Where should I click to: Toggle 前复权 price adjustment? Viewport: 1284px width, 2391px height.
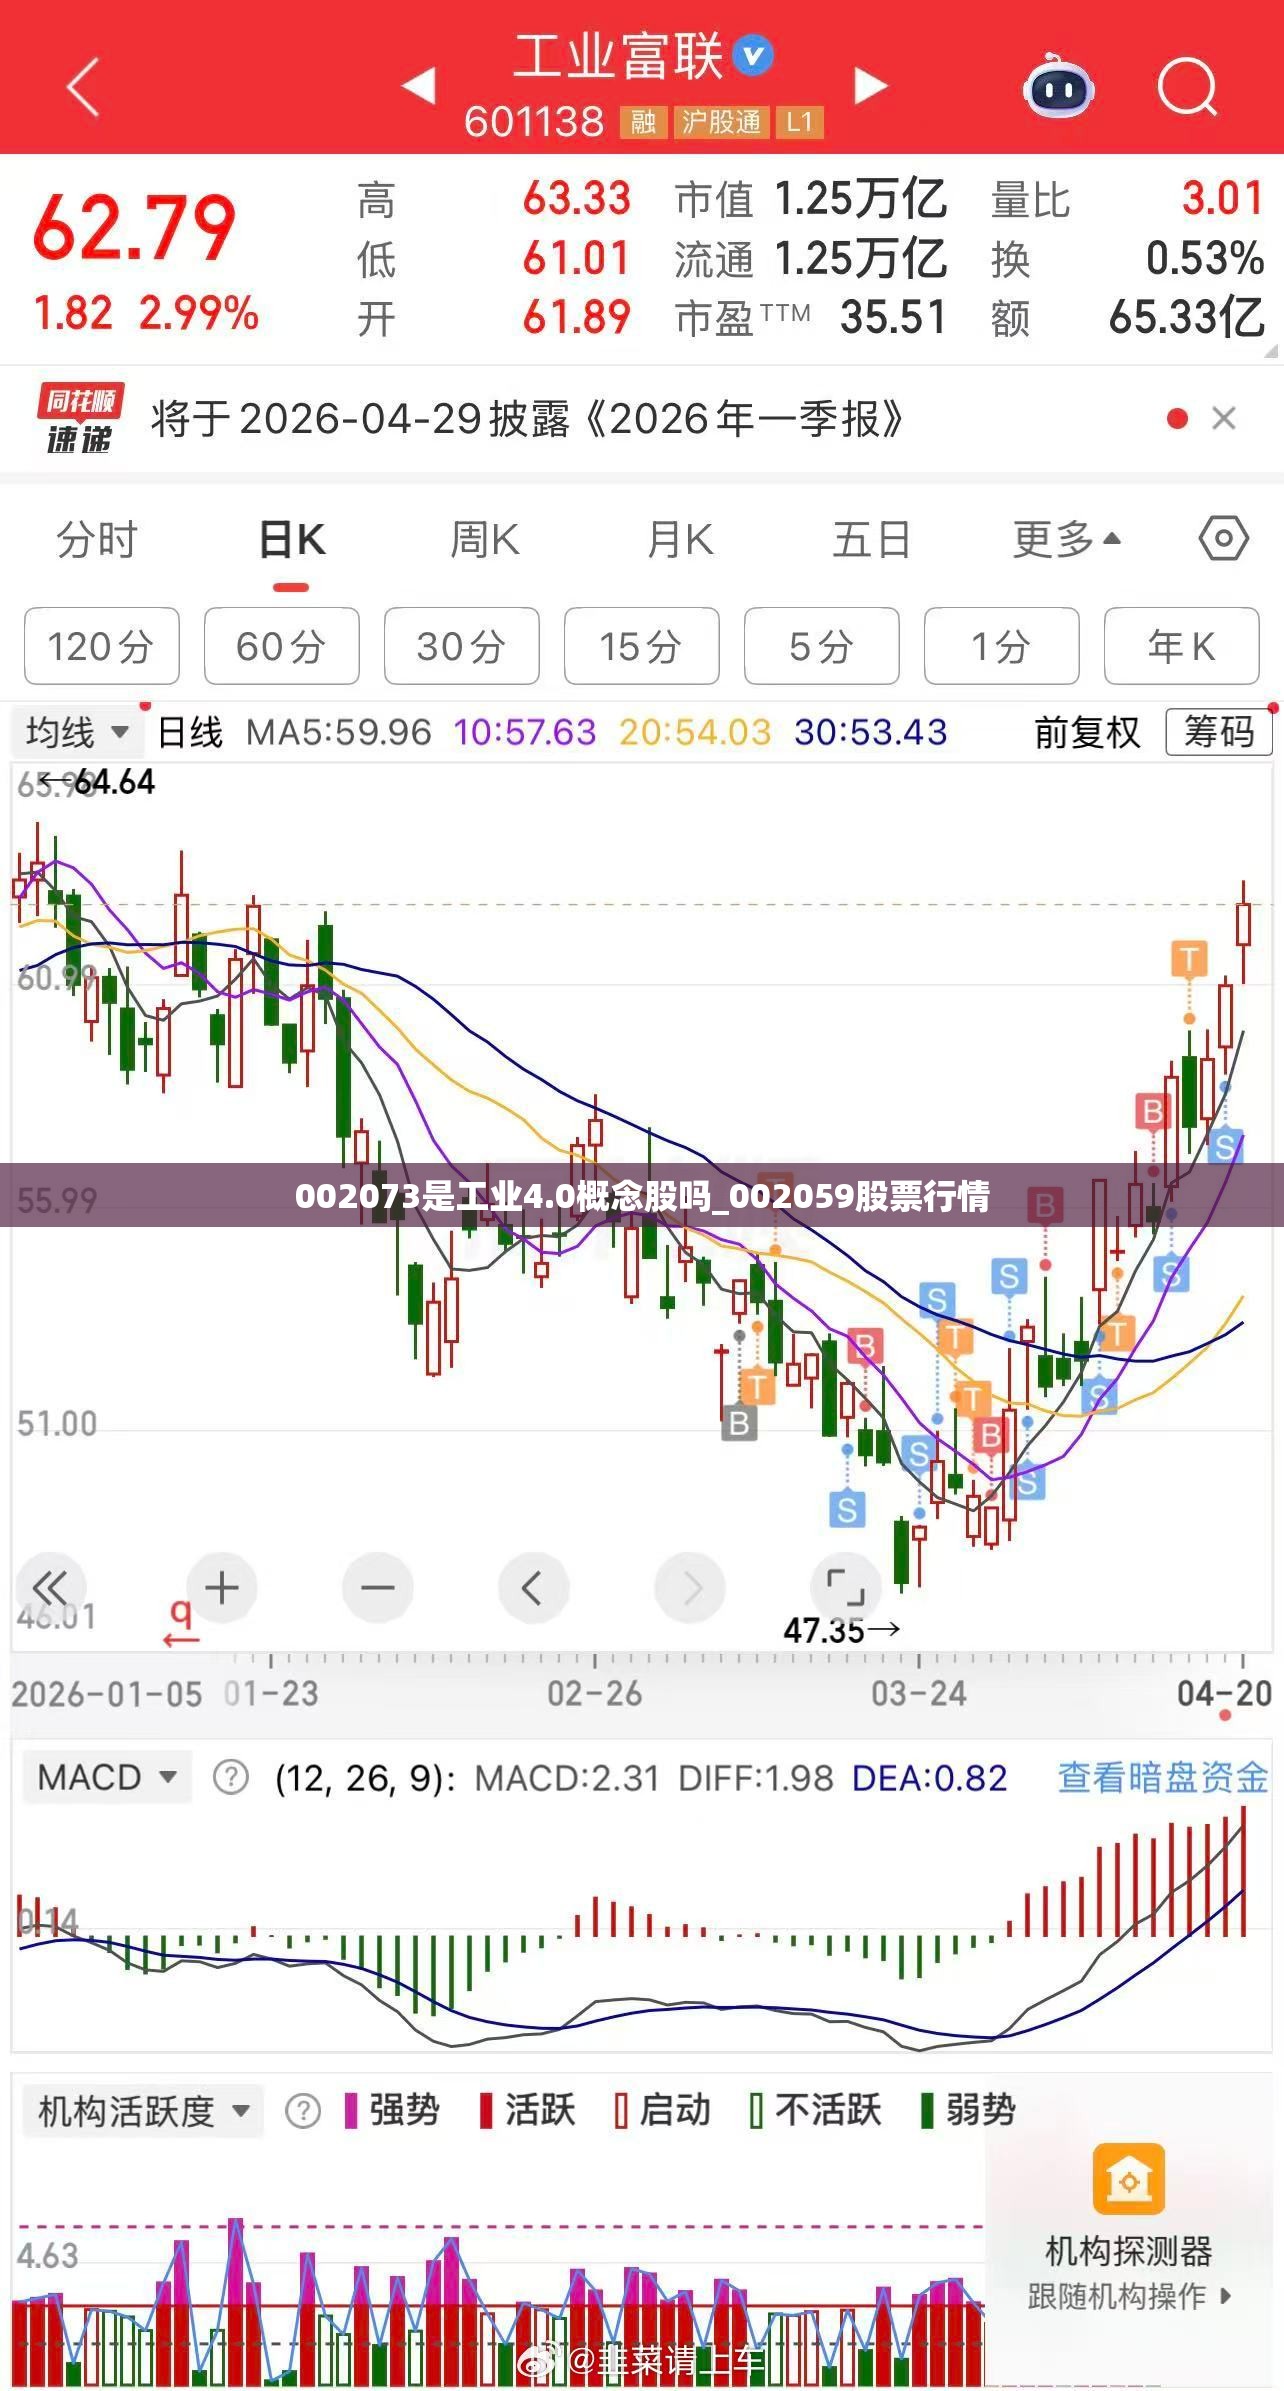1087,732
